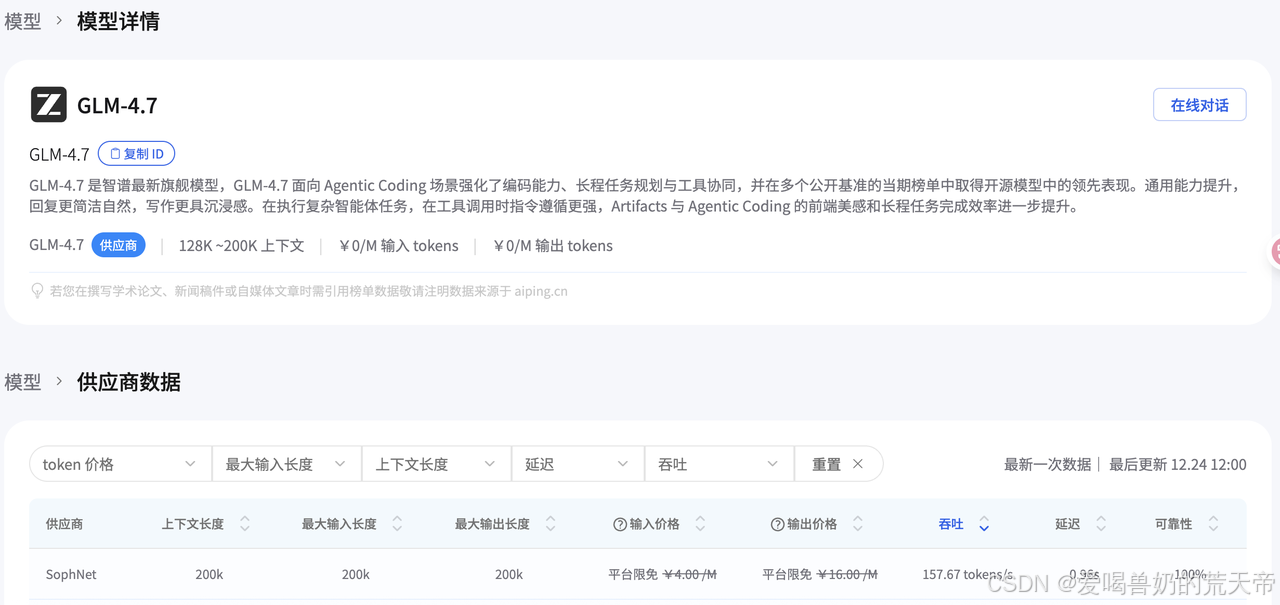Image resolution: width=1280 pixels, height=605 pixels.
Task: Sort by 最大输出长度 column arrows
Action: pyautogui.click(x=550, y=524)
